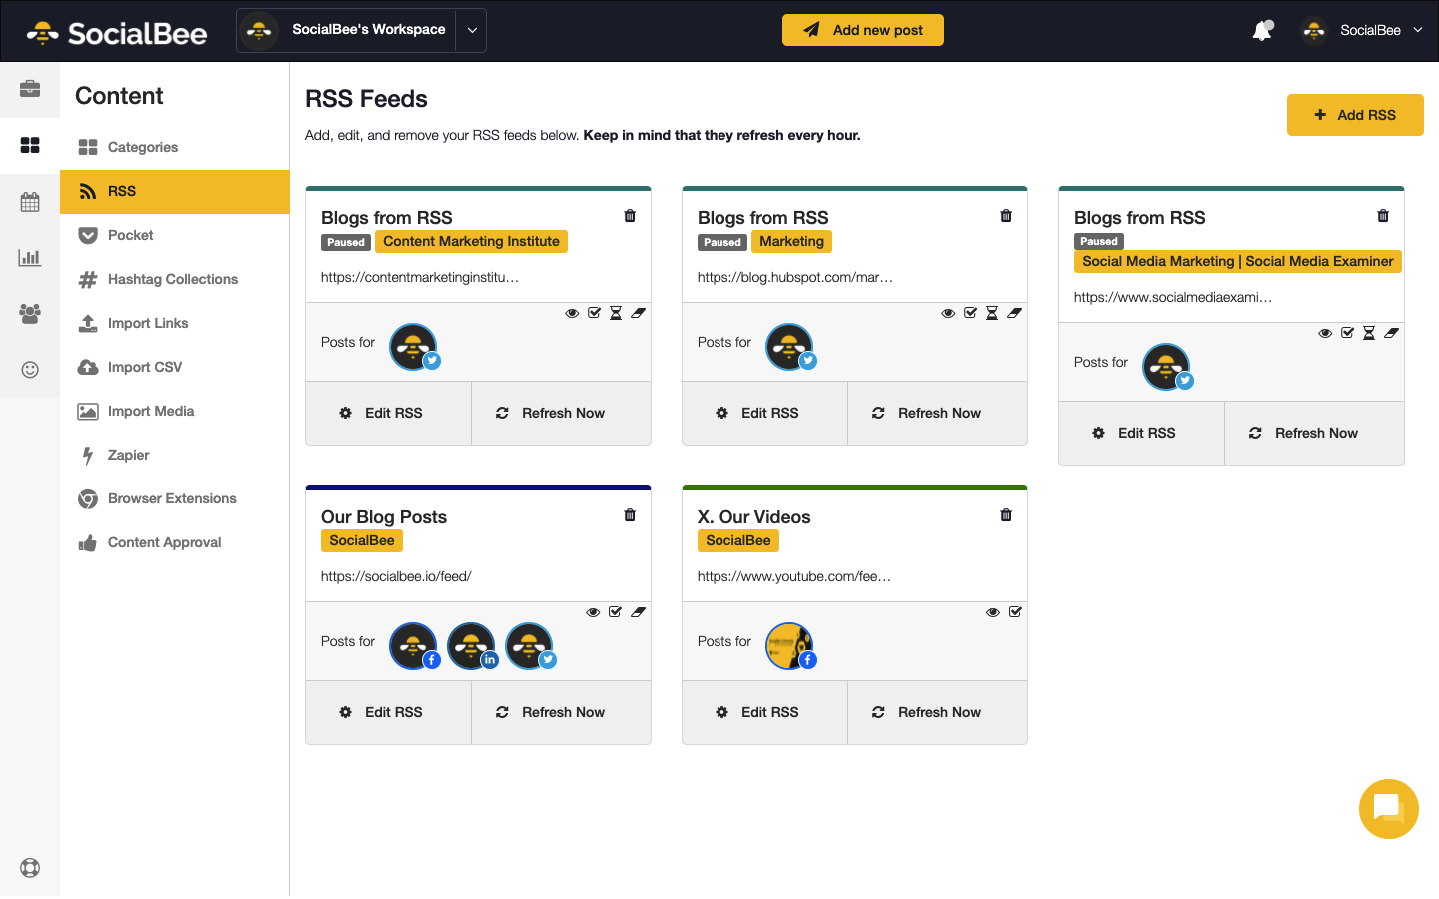Open the live chat bubble
Viewport: 1439px width, 899px height.
(x=1388, y=808)
